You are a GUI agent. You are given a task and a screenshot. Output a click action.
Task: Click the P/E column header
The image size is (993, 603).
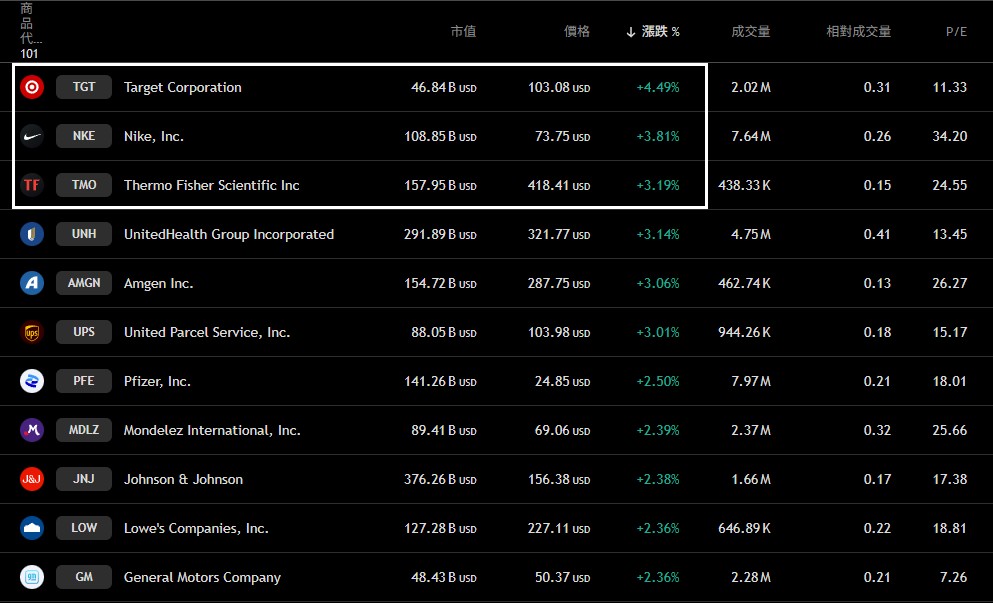coord(956,32)
